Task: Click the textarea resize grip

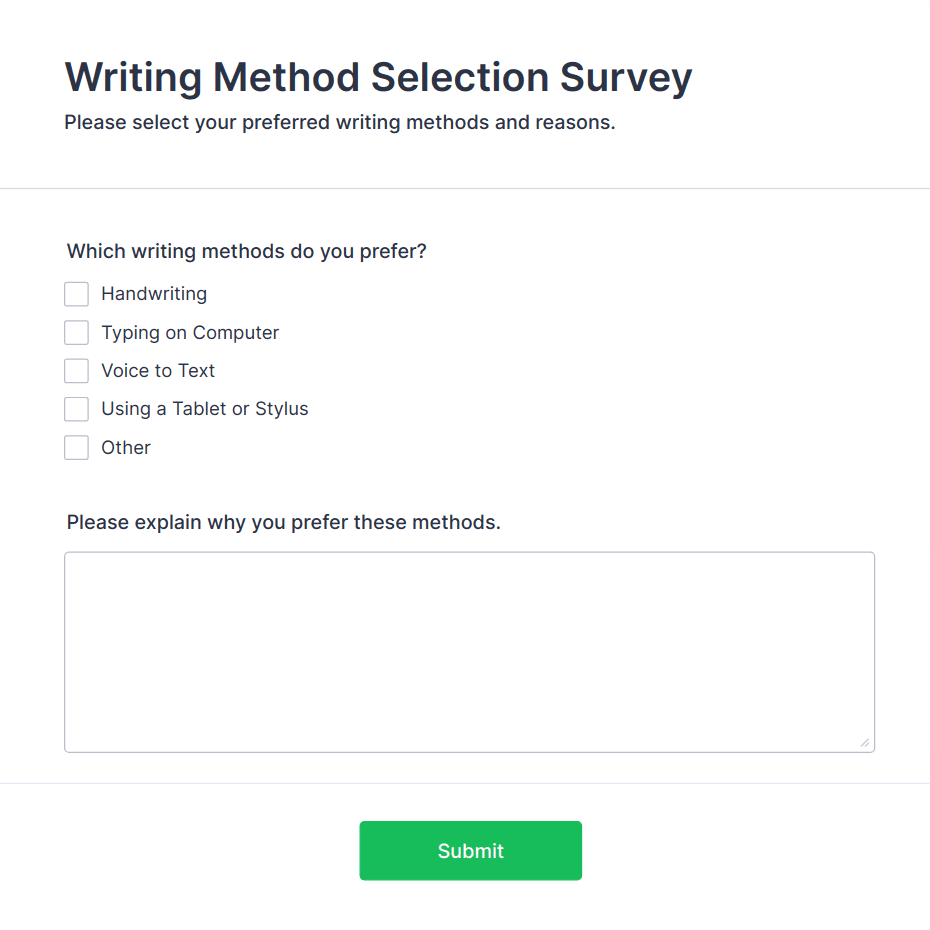Action: pos(864,742)
